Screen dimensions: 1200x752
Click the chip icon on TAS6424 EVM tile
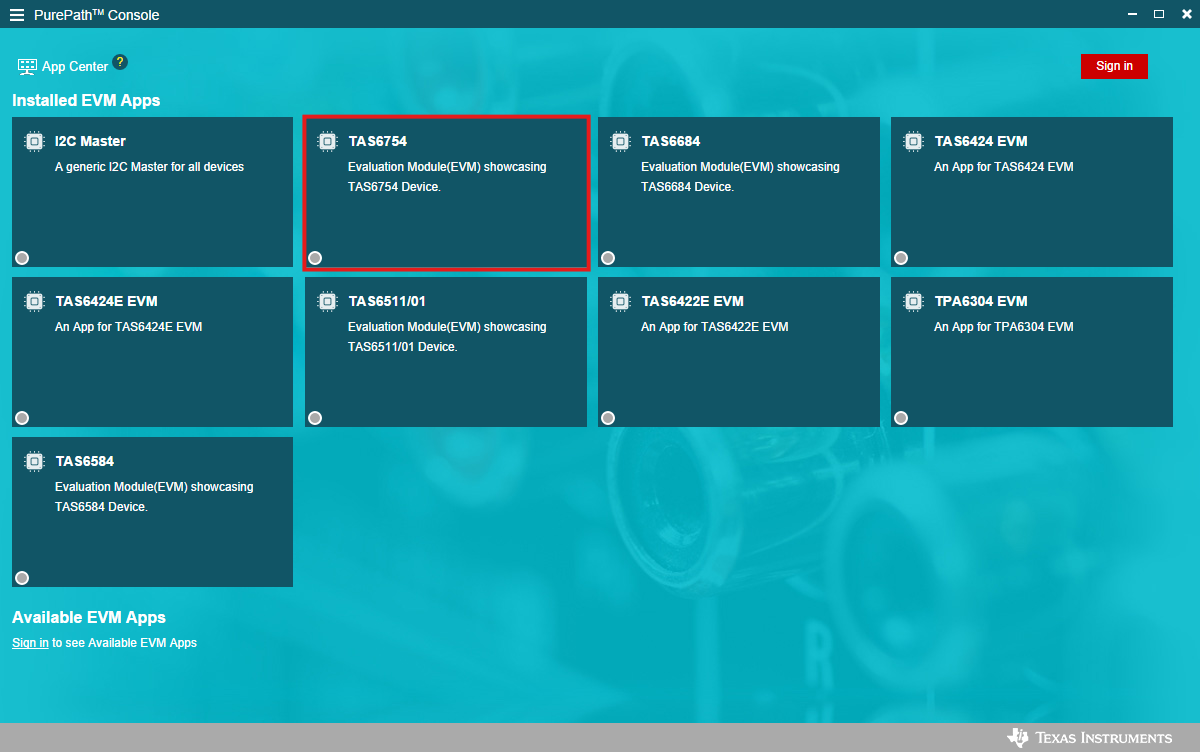click(x=913, y=142)
